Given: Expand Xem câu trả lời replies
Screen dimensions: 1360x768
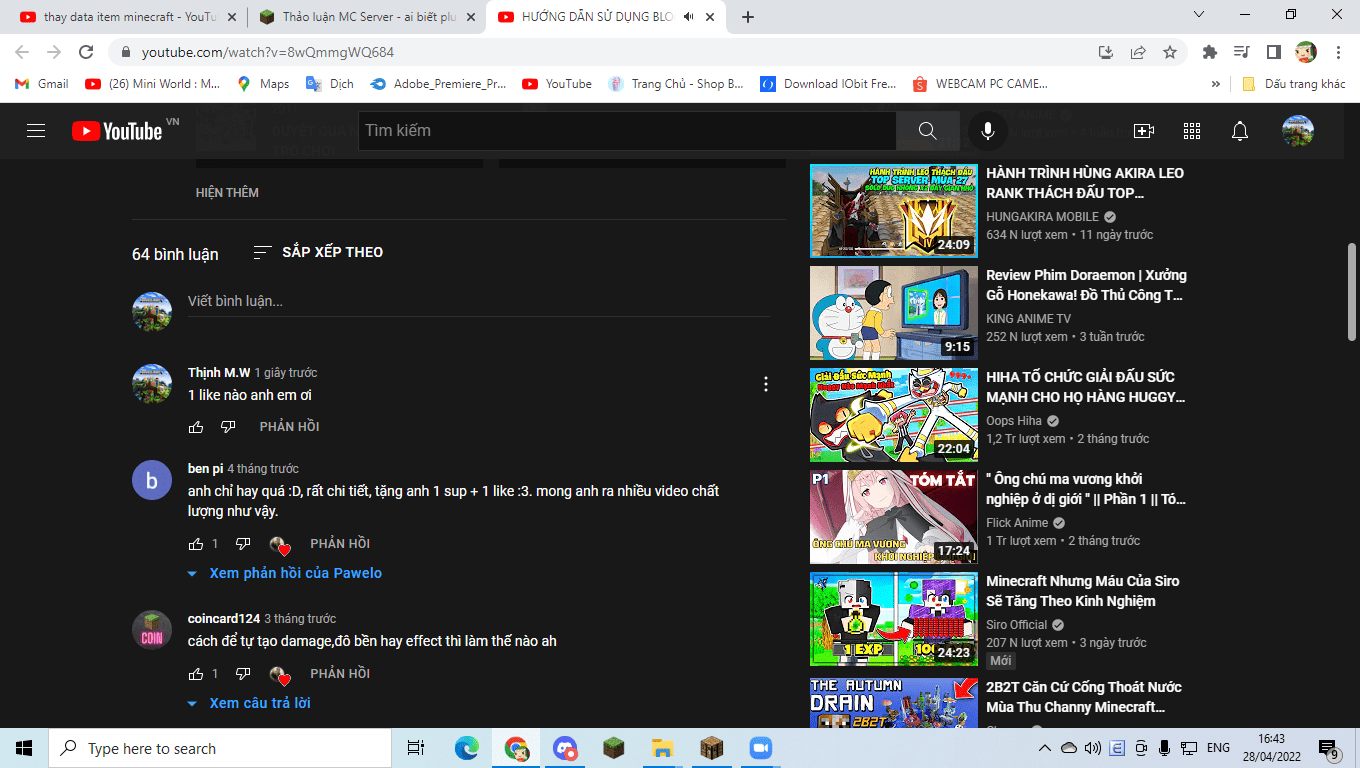Looking at the screenshot, I should 249,703.
